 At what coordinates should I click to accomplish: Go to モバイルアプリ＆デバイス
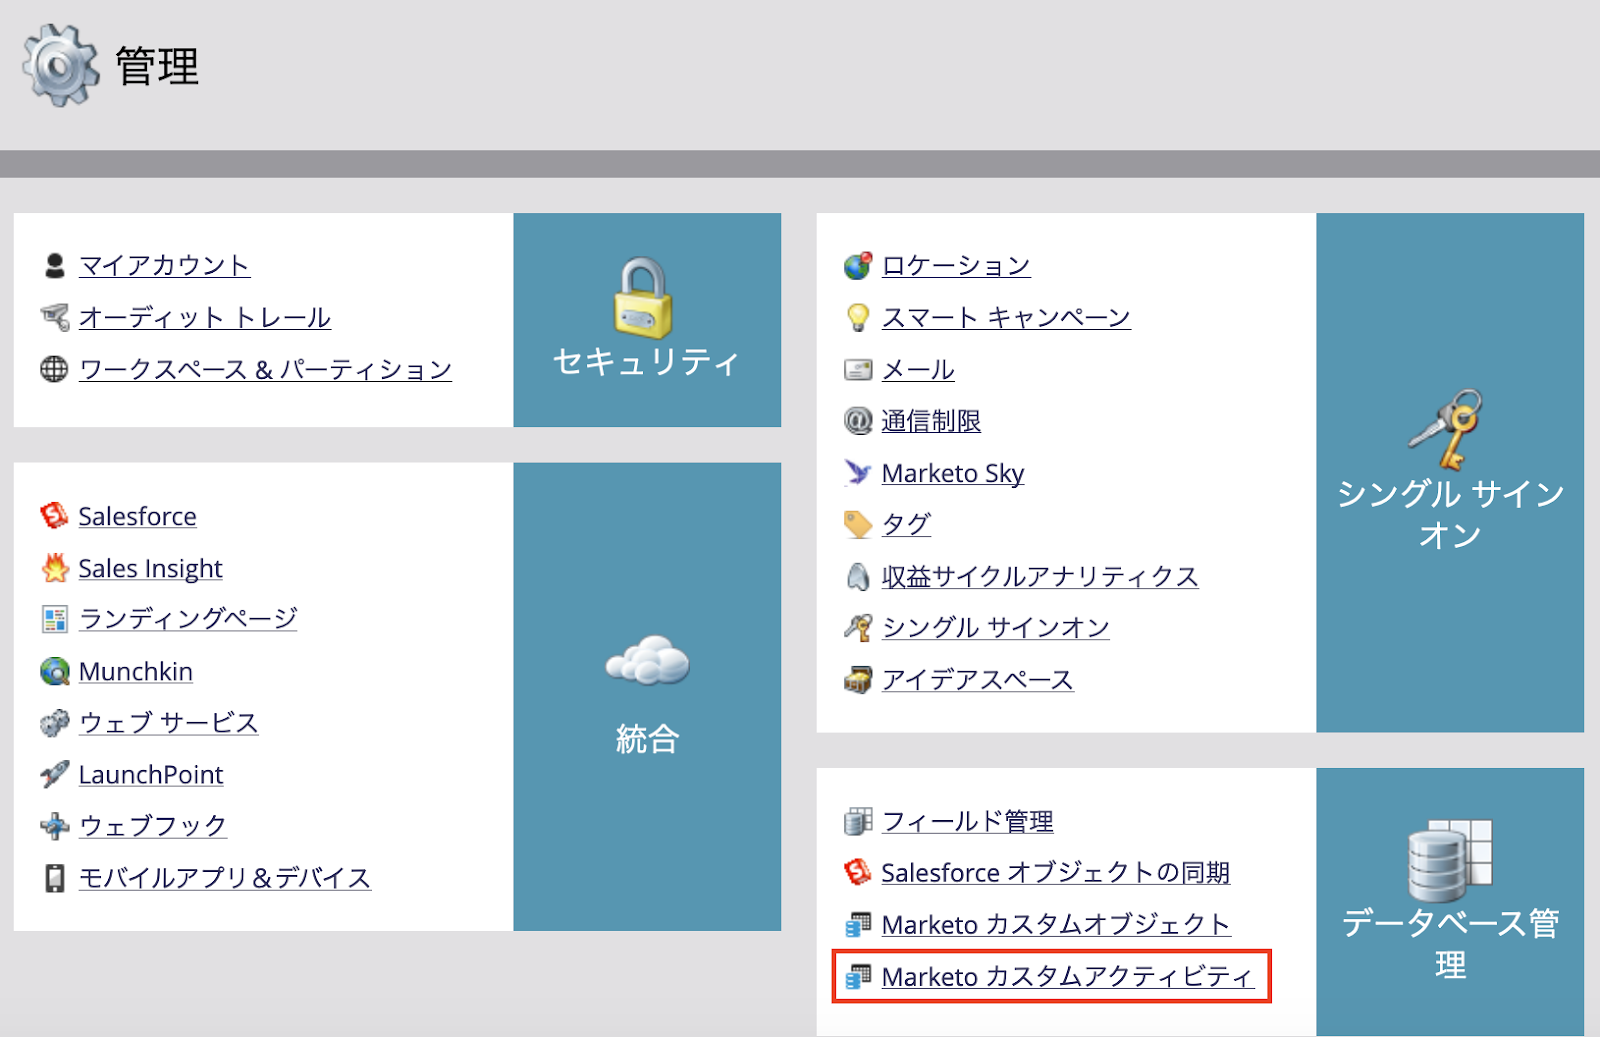tap(225, 878)
